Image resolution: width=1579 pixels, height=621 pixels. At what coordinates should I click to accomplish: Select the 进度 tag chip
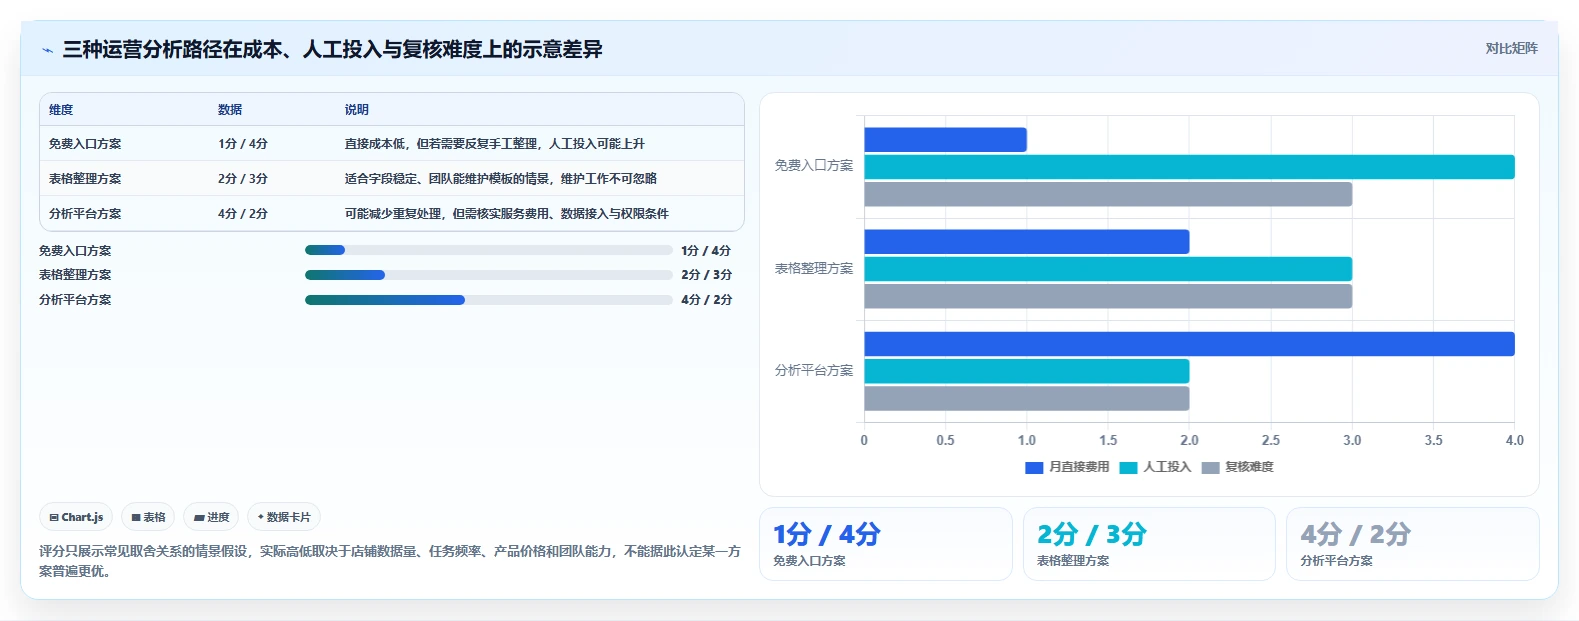pos(211,517)
